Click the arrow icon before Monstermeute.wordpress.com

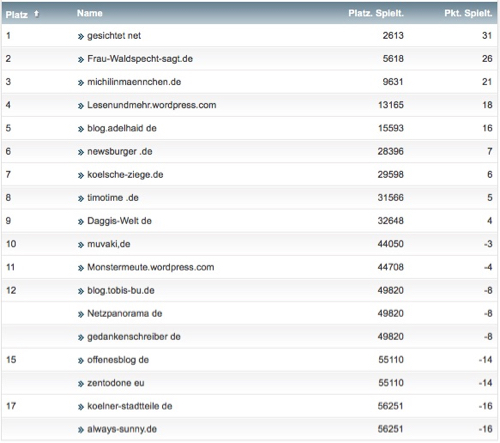coord(81,268)
